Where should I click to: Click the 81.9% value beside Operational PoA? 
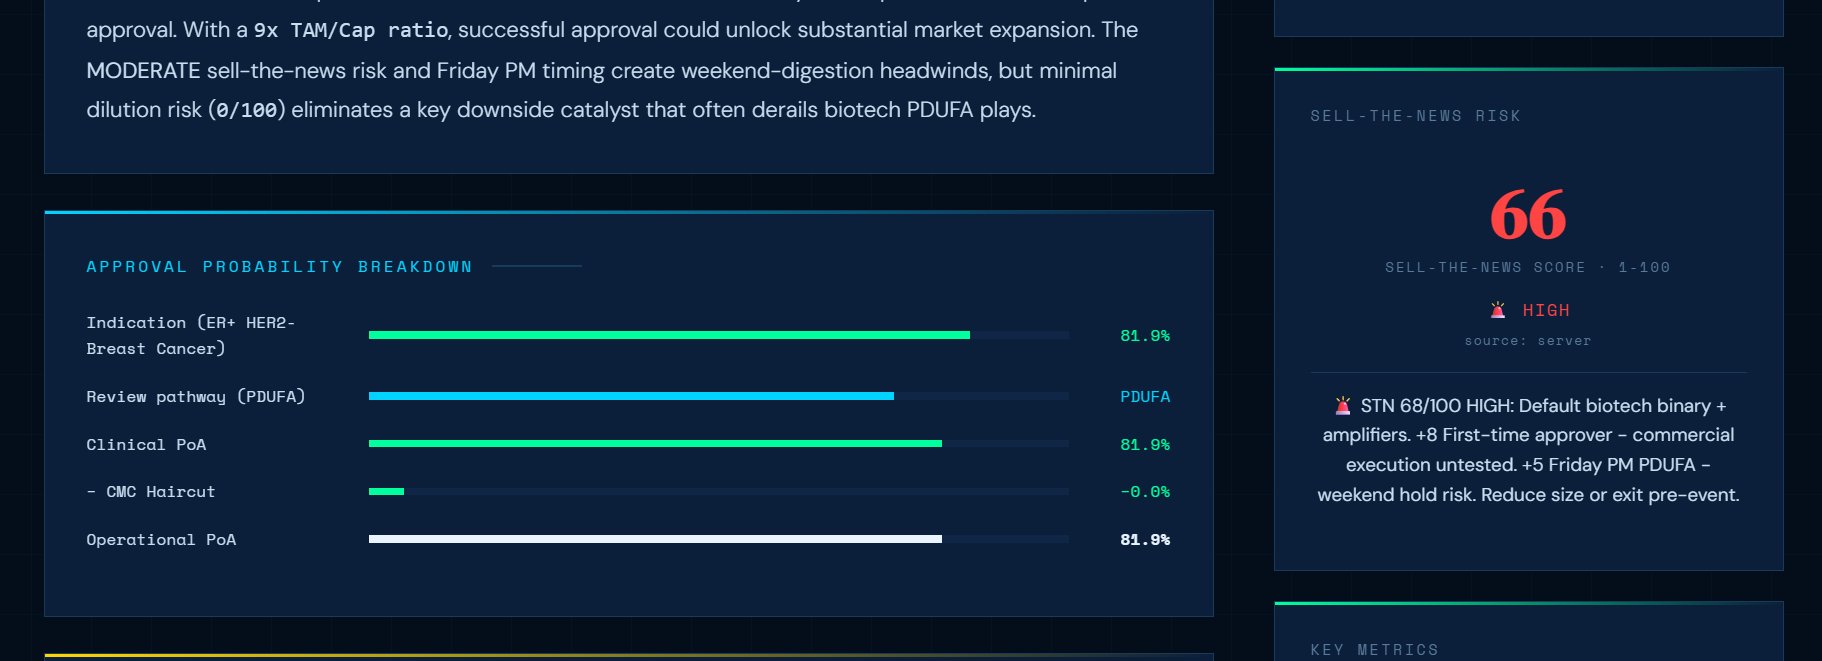point(1146,539)
